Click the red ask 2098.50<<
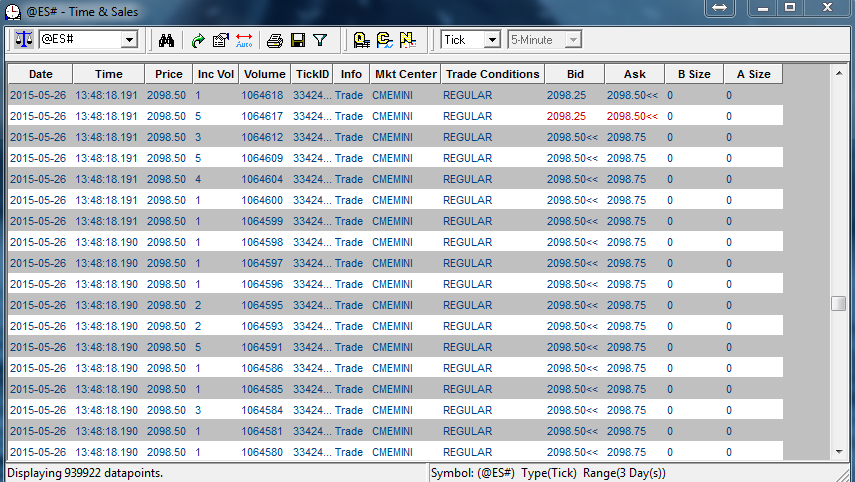The height and width of the screenshot is (482, 855). pos(633,116)
